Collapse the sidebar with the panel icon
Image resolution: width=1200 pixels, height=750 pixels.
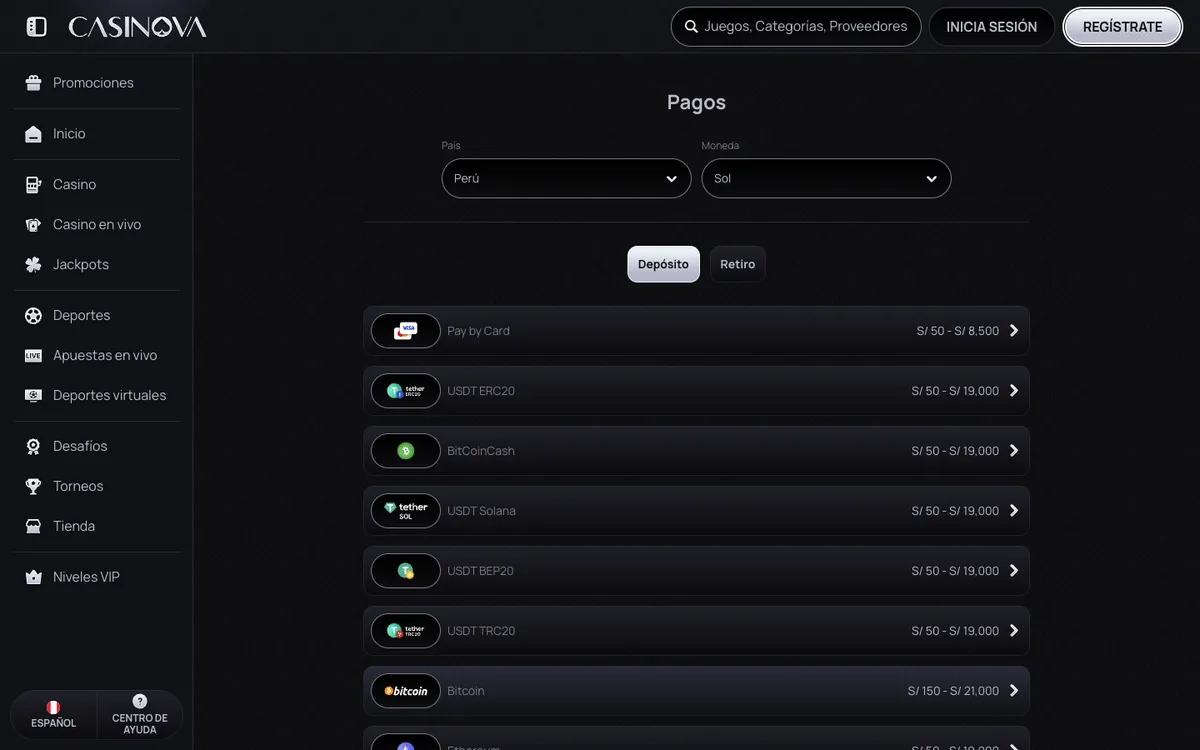click(36, 27)
